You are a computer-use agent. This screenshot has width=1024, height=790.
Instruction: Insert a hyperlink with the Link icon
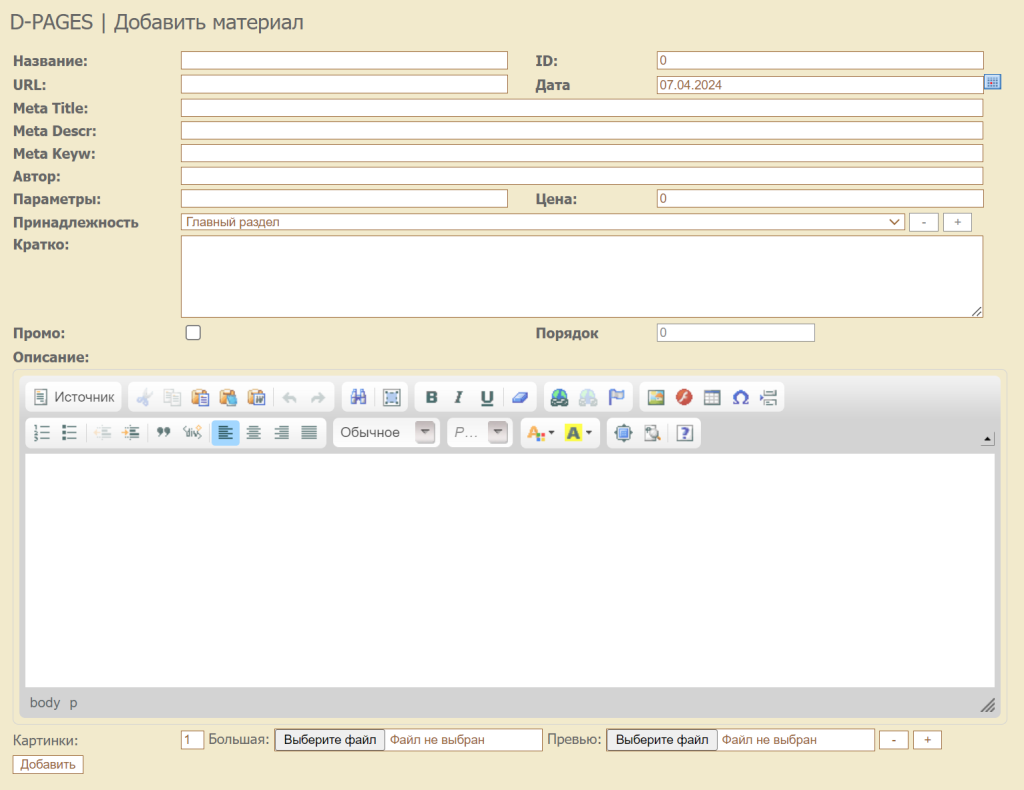tap(560, 397)
